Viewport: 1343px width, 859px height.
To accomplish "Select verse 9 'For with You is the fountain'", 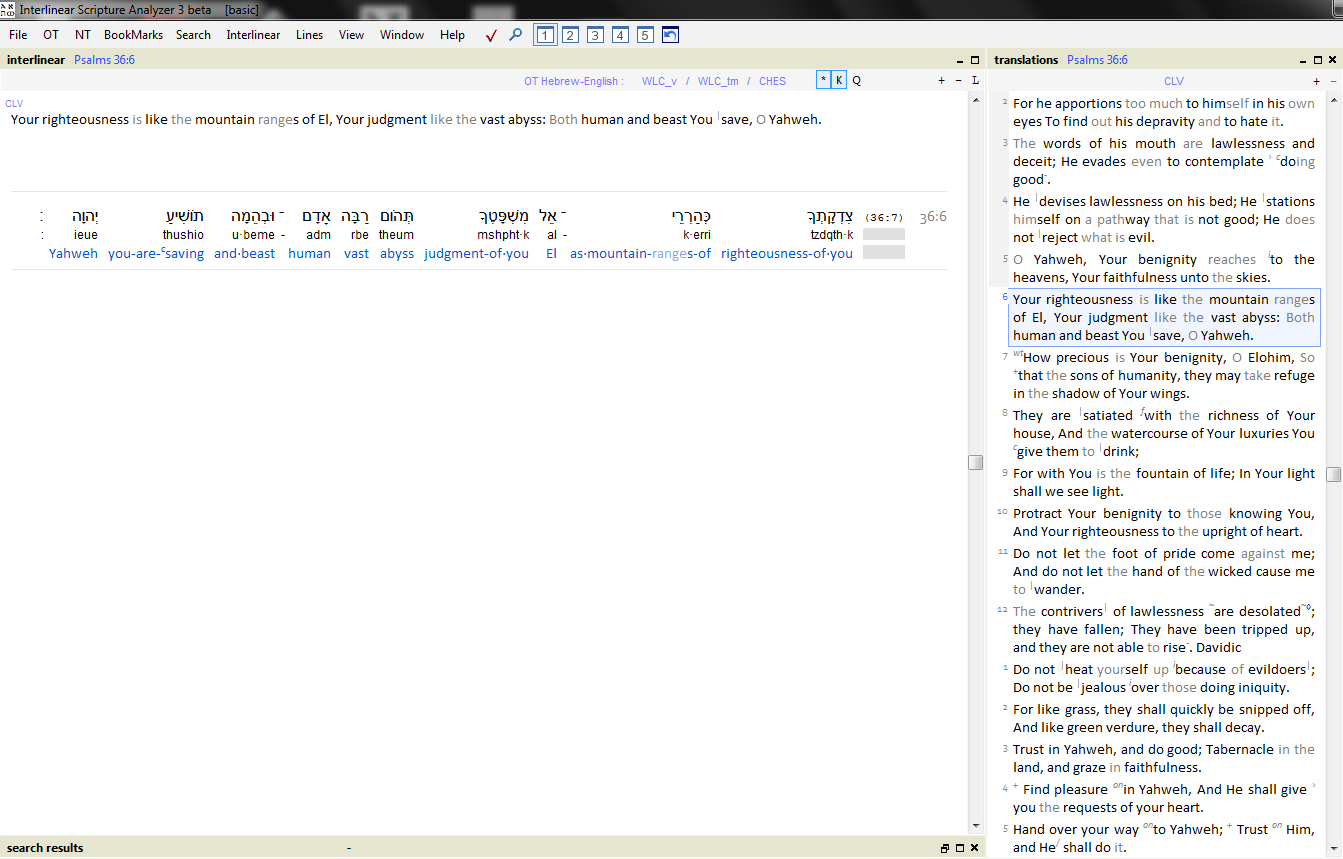I will coord(1163,482).
